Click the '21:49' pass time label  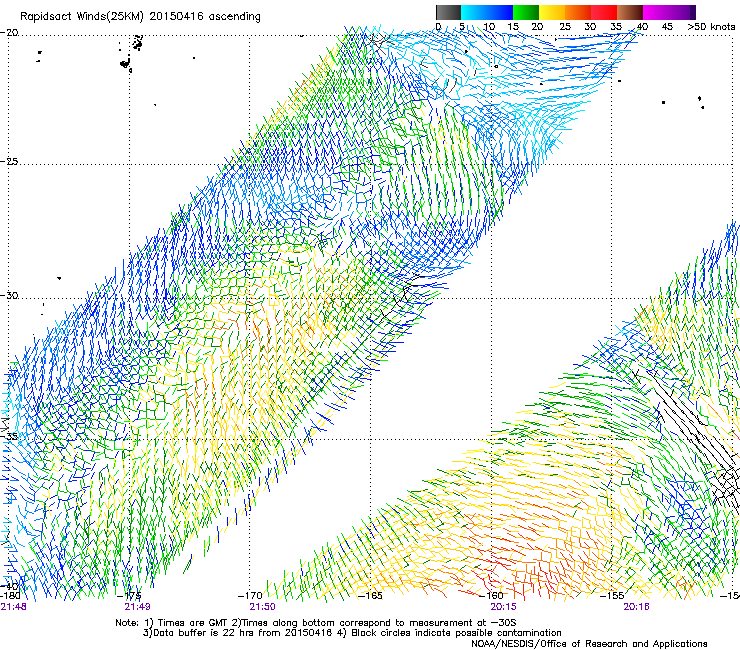pos(138,607)
